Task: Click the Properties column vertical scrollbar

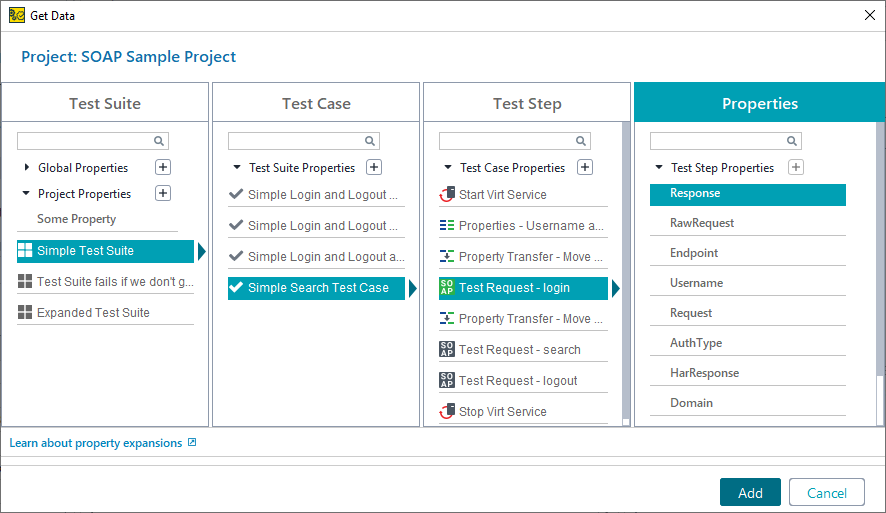Action: 880,273
